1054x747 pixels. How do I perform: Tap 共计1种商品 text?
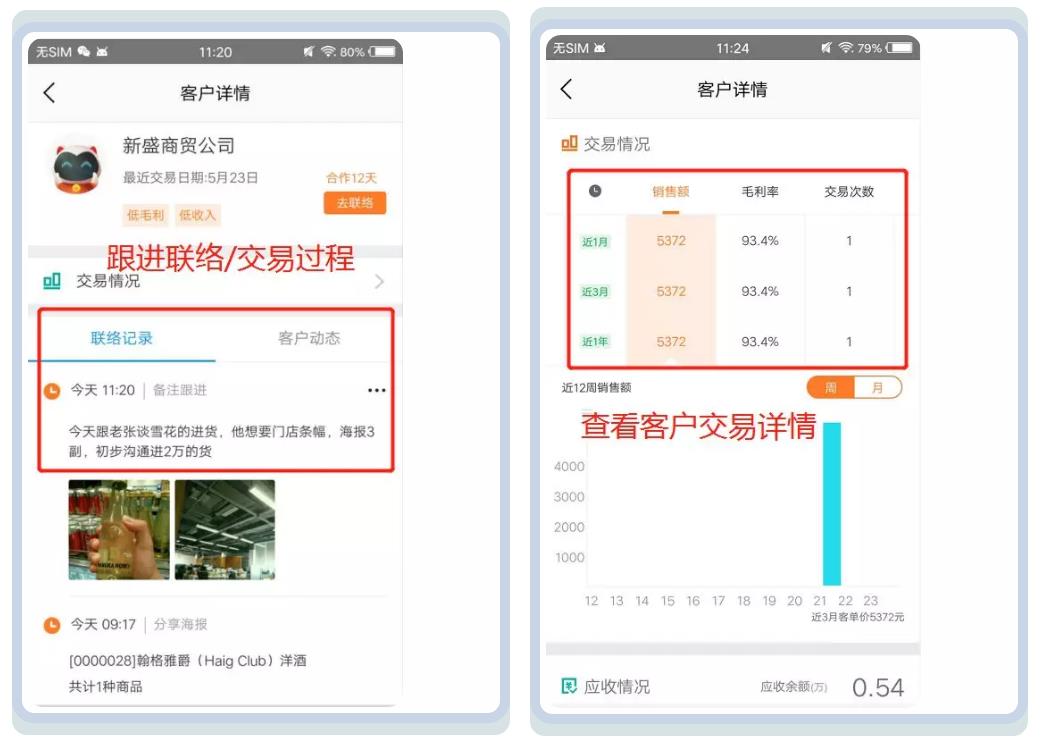(x=106, y=686)
